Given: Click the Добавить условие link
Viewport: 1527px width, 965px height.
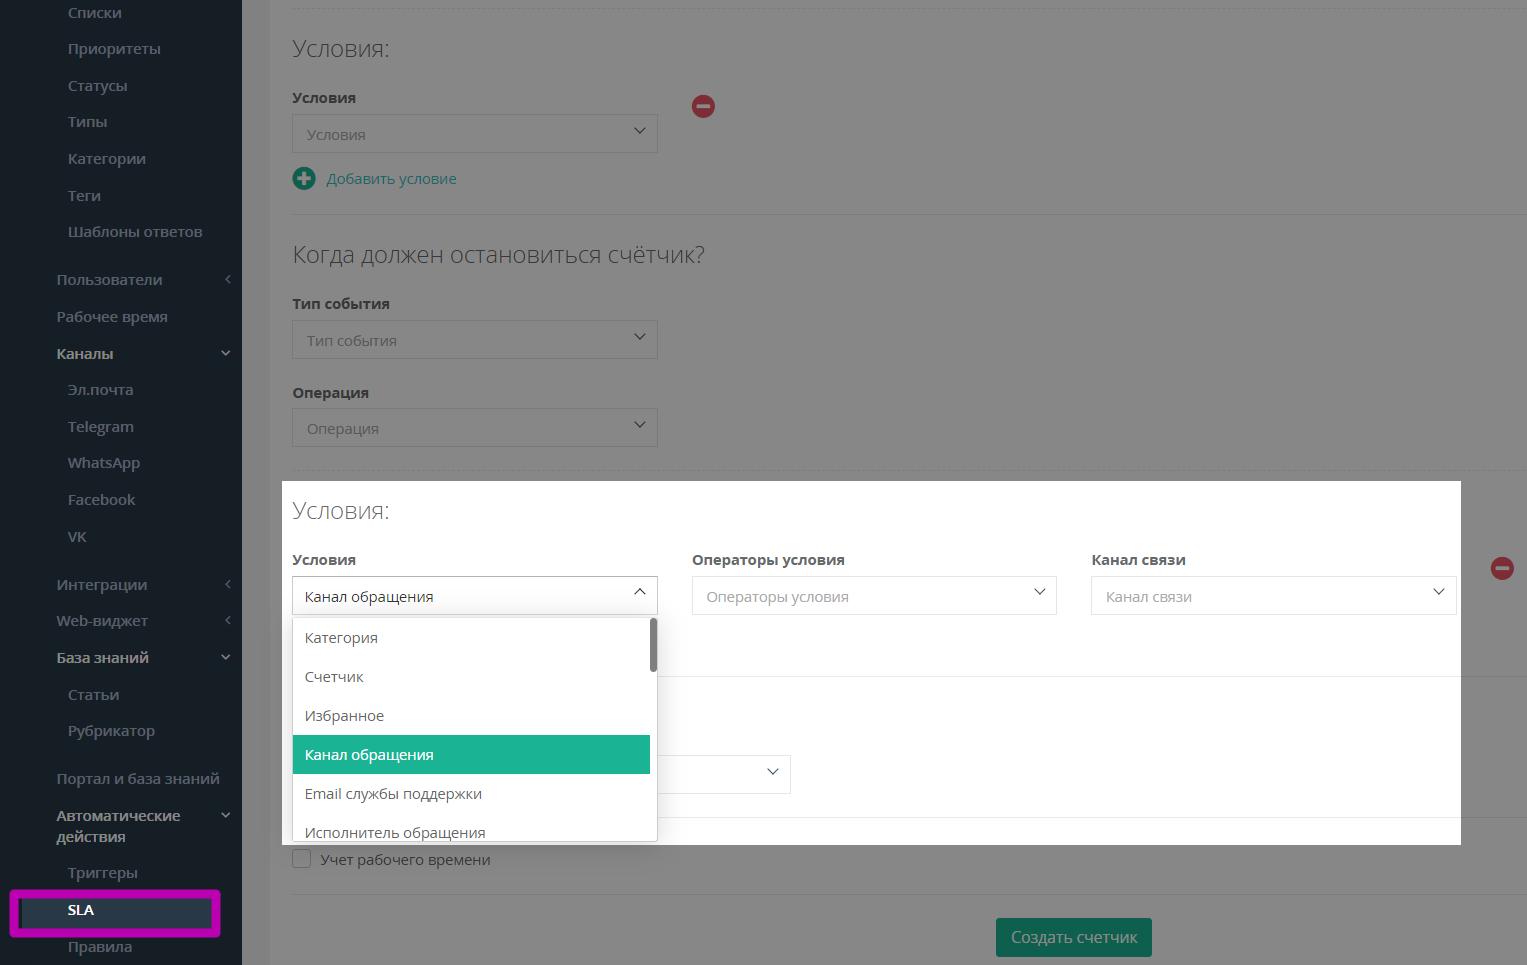Looking at the screenshot, I should 391,179.
